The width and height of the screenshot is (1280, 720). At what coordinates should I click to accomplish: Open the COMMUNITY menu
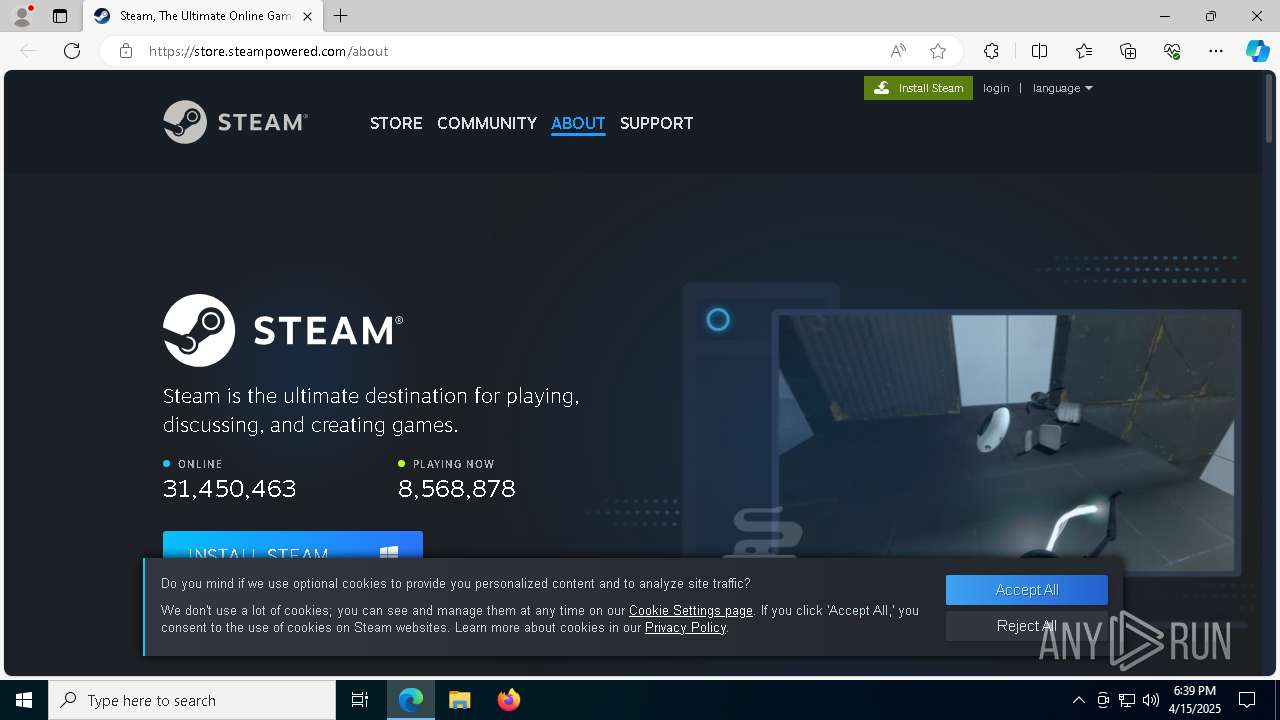487,123
